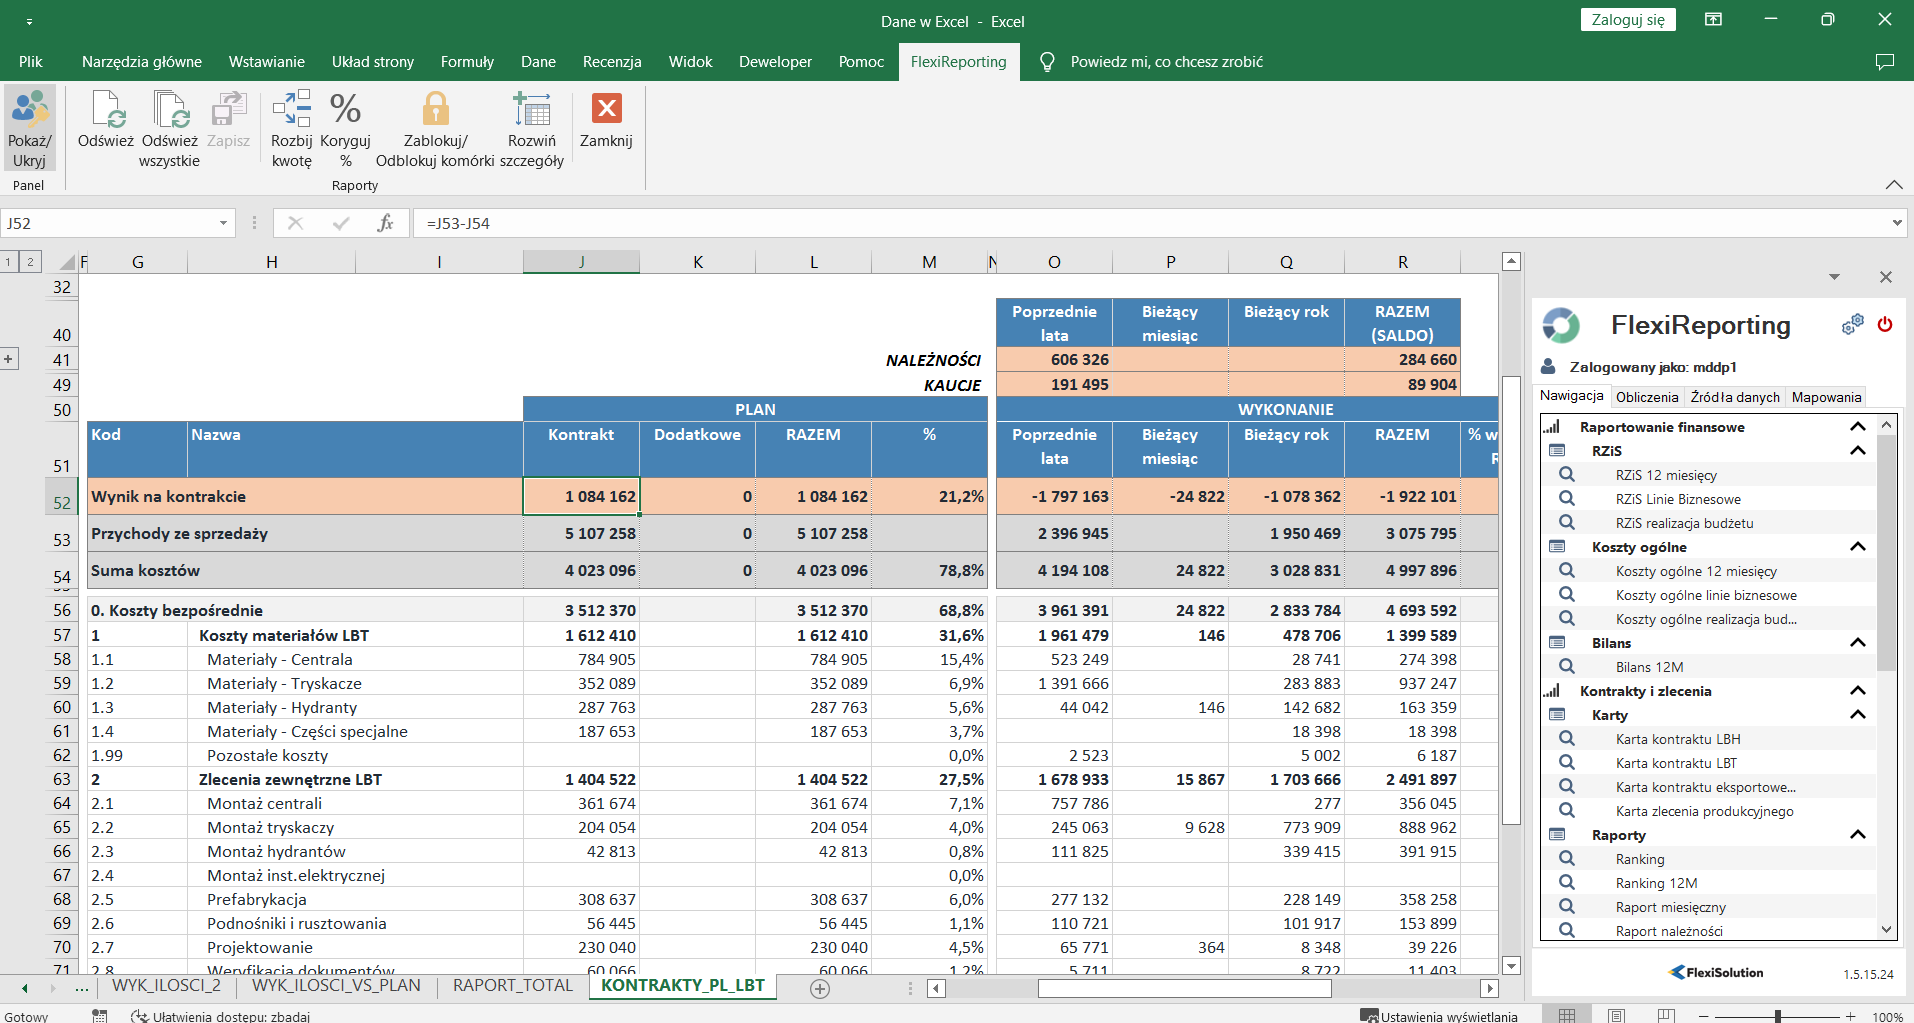This screenshot has height=1023, width=1914.
Task: Show outline level 2 rows
Action: tap(30, 262)
